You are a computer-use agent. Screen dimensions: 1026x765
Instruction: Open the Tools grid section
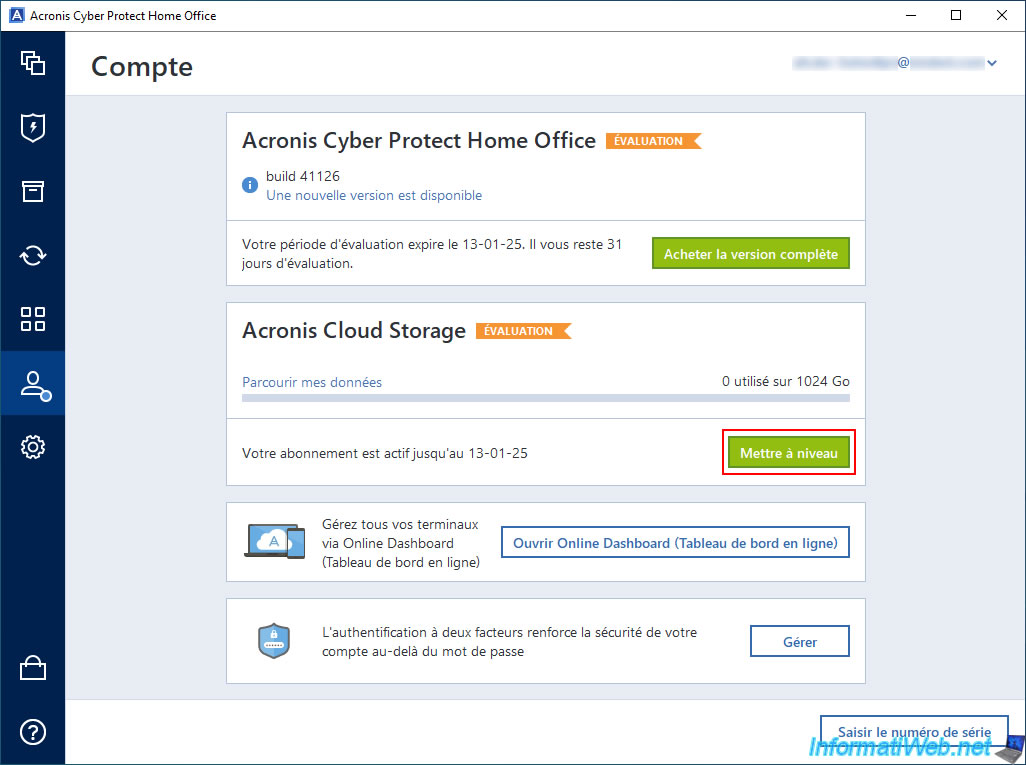pyautogui.click(x=33, y=319)
